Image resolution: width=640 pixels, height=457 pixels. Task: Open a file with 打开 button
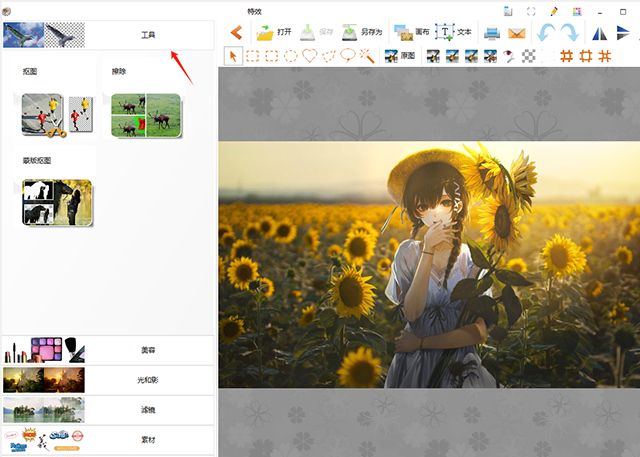(276, 33)
